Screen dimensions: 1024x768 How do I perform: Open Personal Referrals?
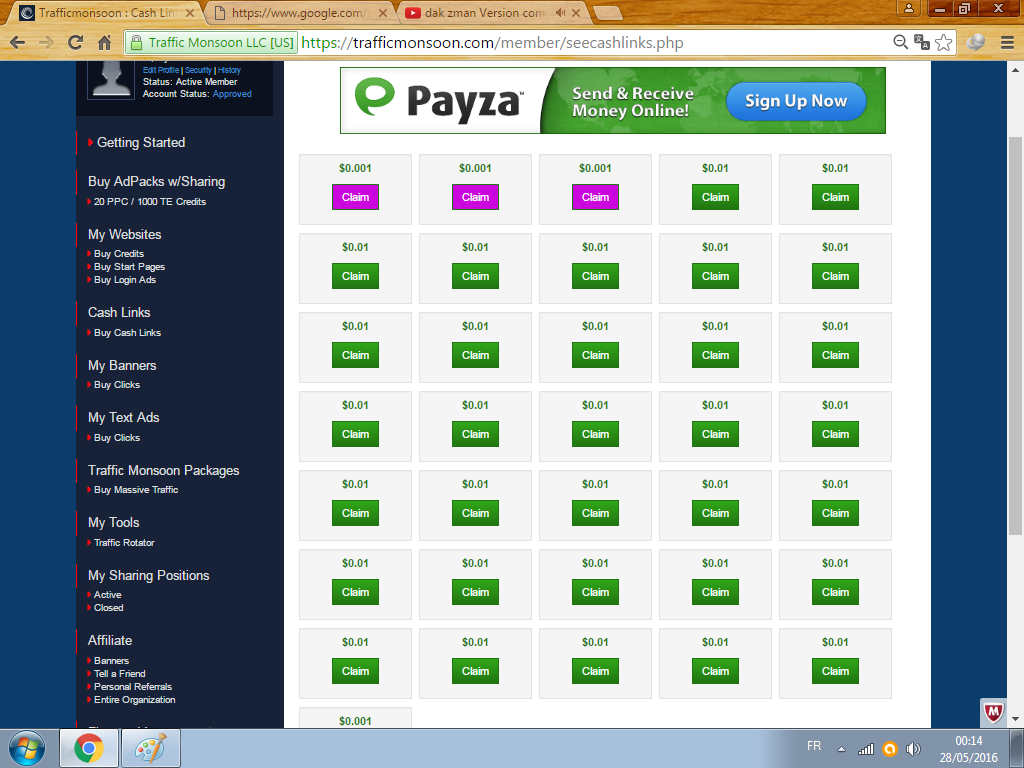tap(133, 686)
